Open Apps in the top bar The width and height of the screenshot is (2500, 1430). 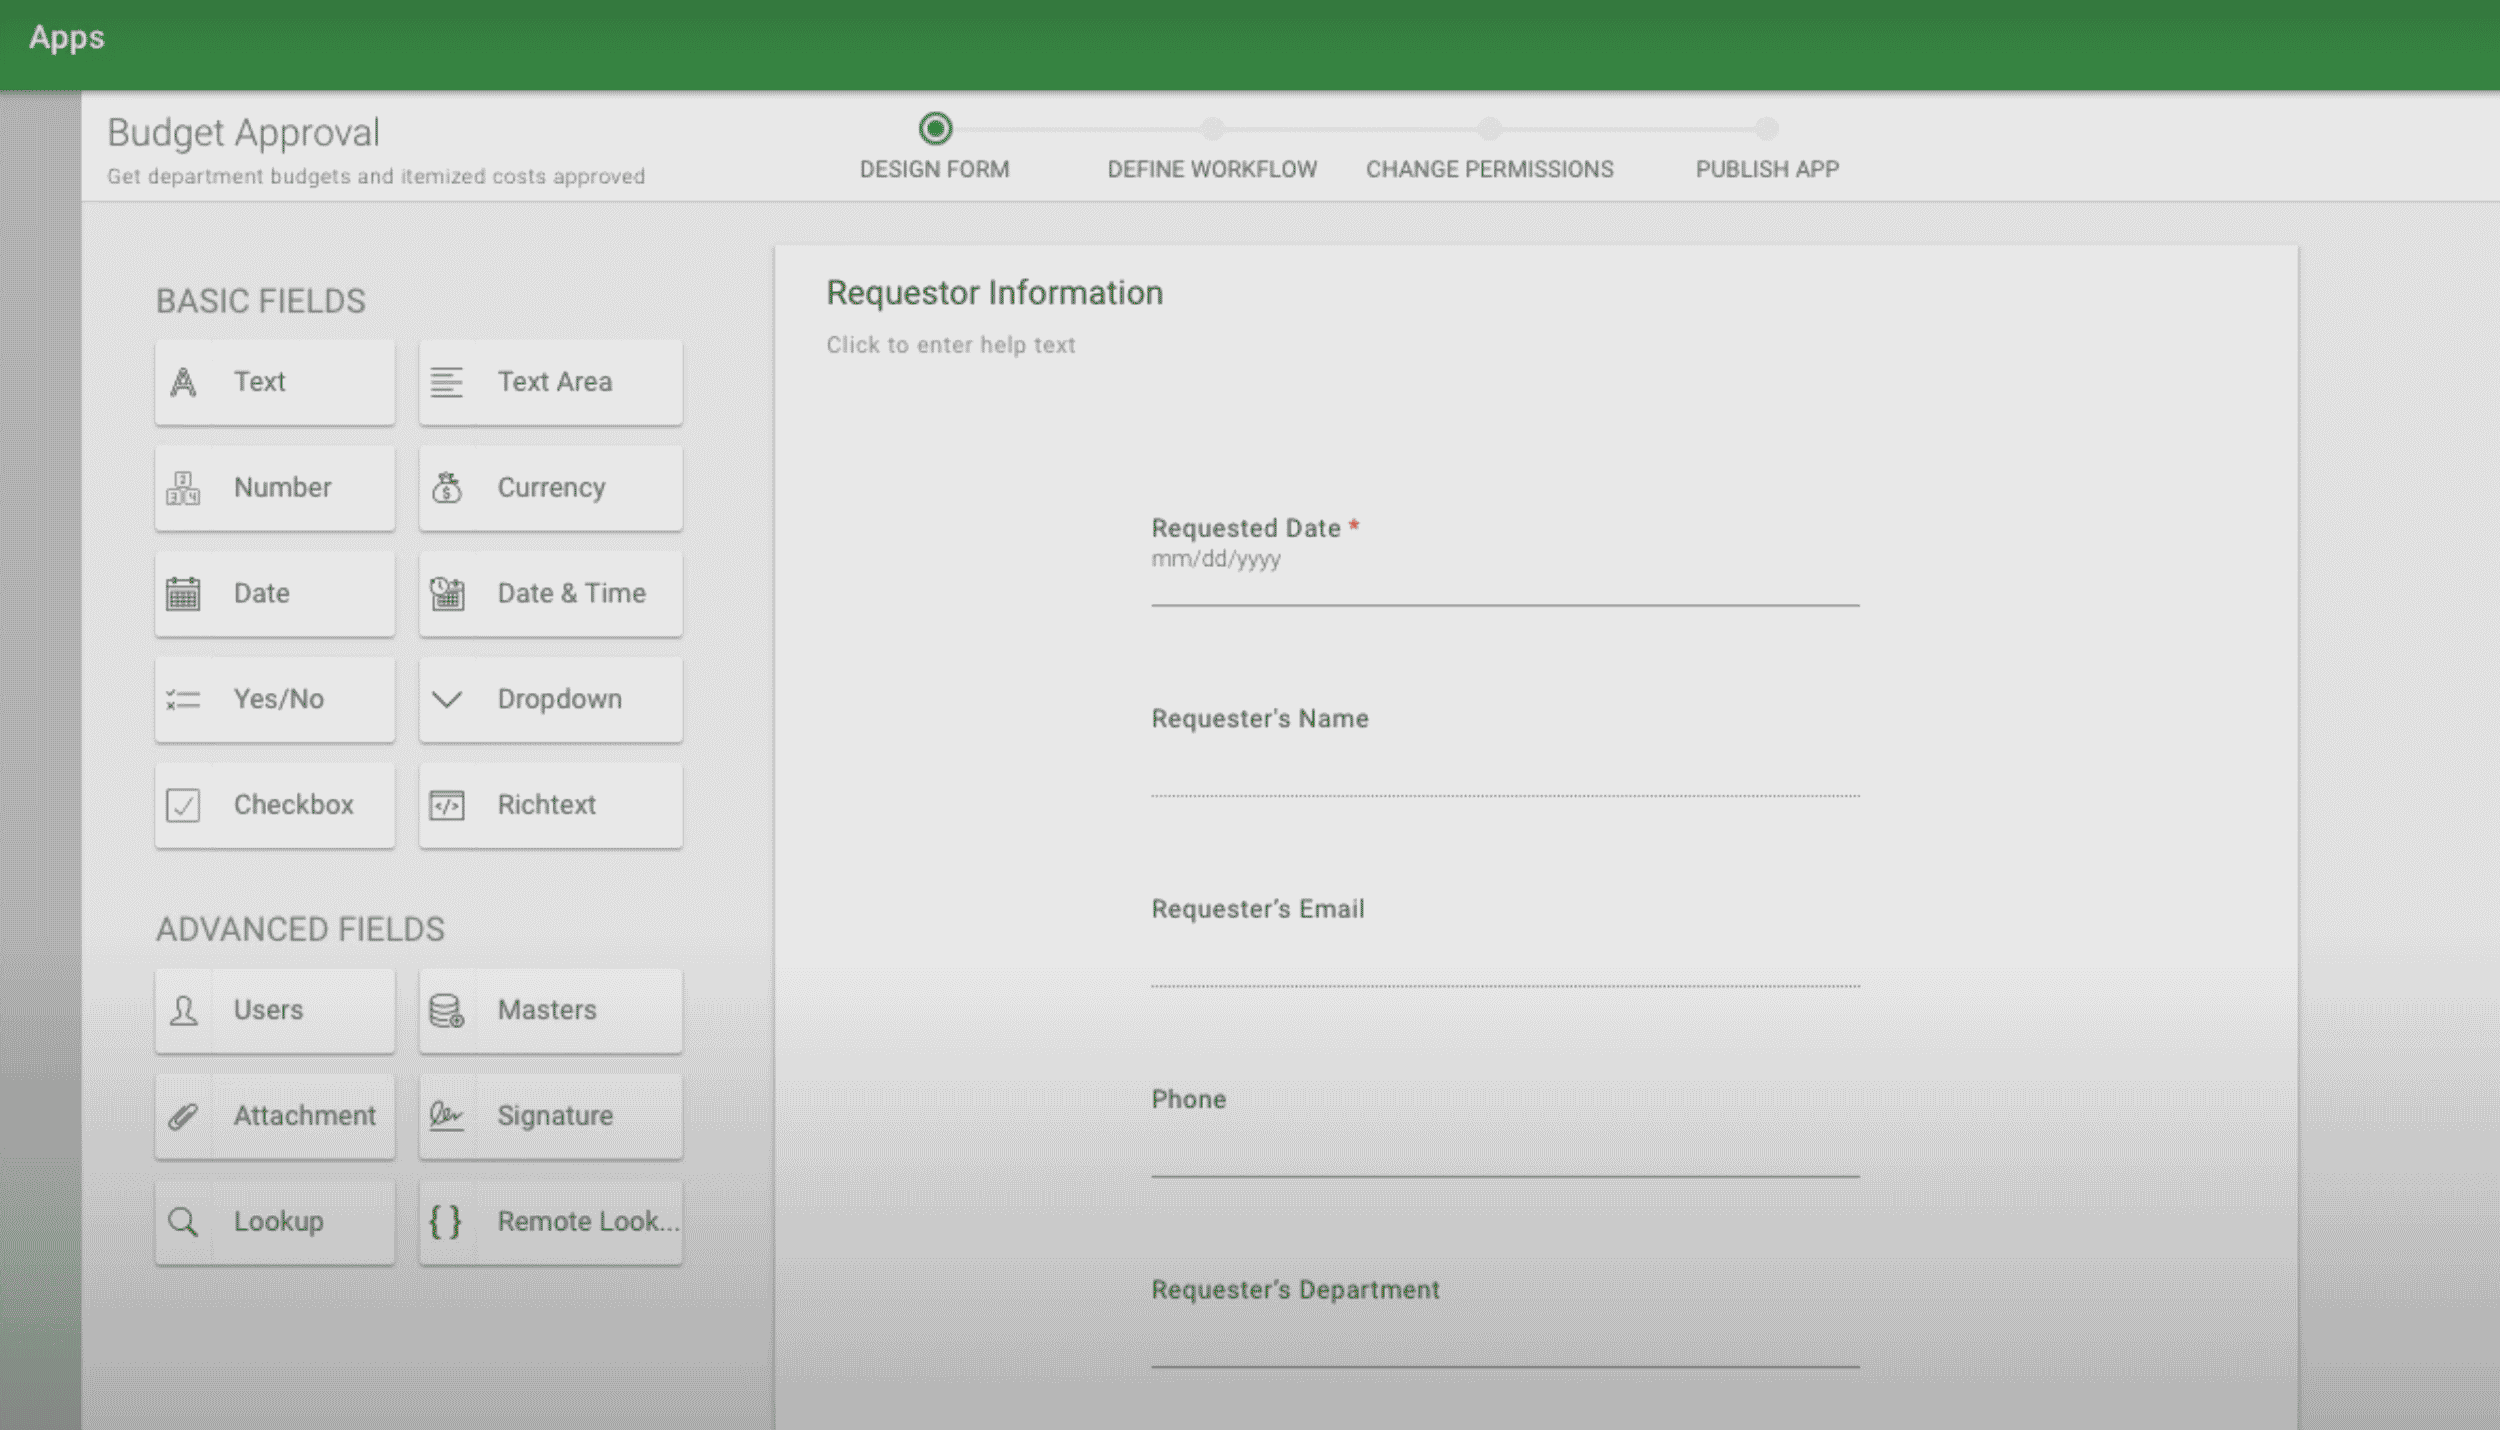click(x=67, y=38)
